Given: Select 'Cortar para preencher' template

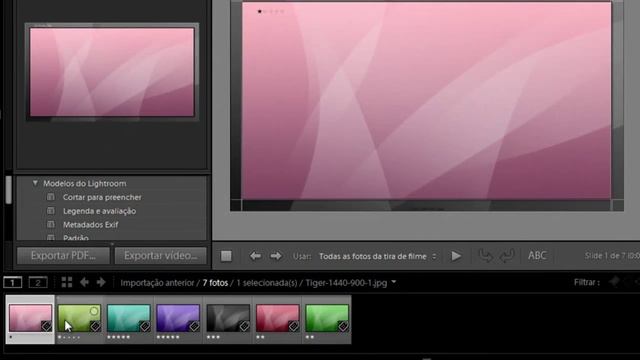Looking at the screenshot, I should (x=102, y=197).
